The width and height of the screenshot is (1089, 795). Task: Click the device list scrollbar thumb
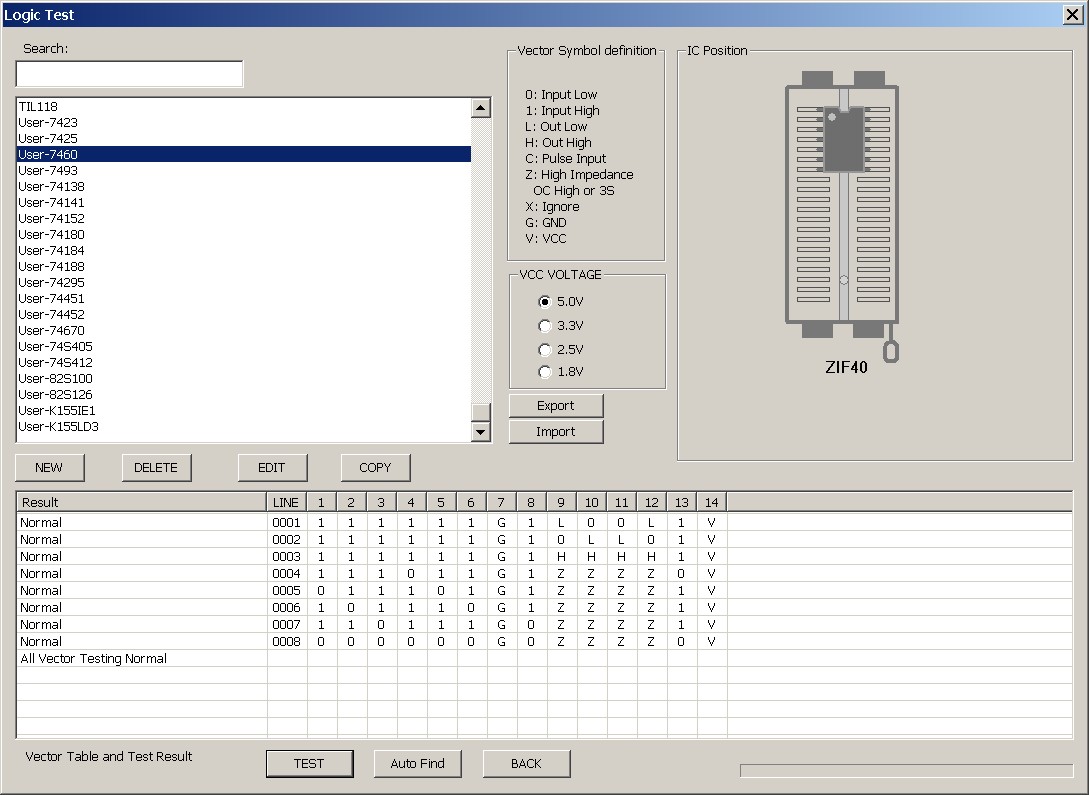pyautogui.click(x=481, y=412)
